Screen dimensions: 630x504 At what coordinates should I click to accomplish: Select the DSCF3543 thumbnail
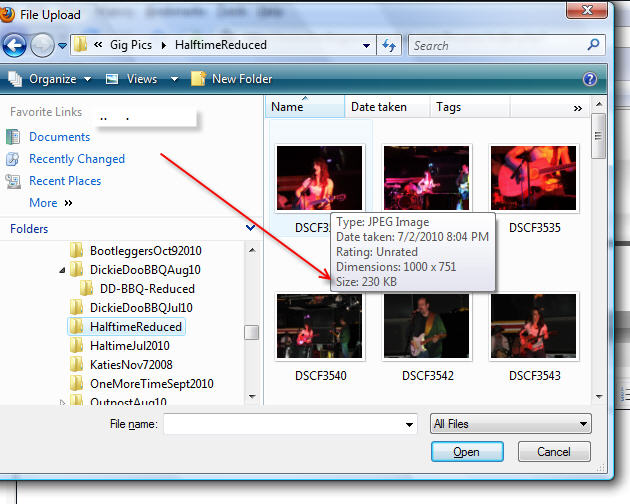click(x=533, y=326)
